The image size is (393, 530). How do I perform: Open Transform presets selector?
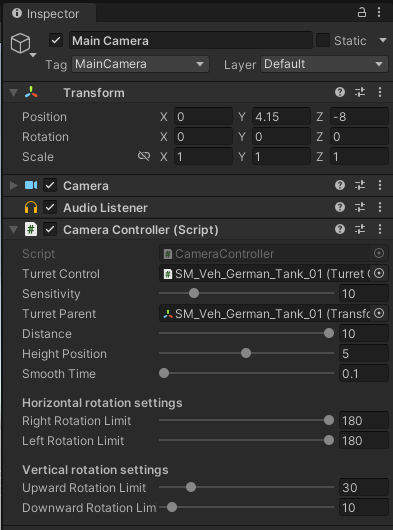(360, 92)
